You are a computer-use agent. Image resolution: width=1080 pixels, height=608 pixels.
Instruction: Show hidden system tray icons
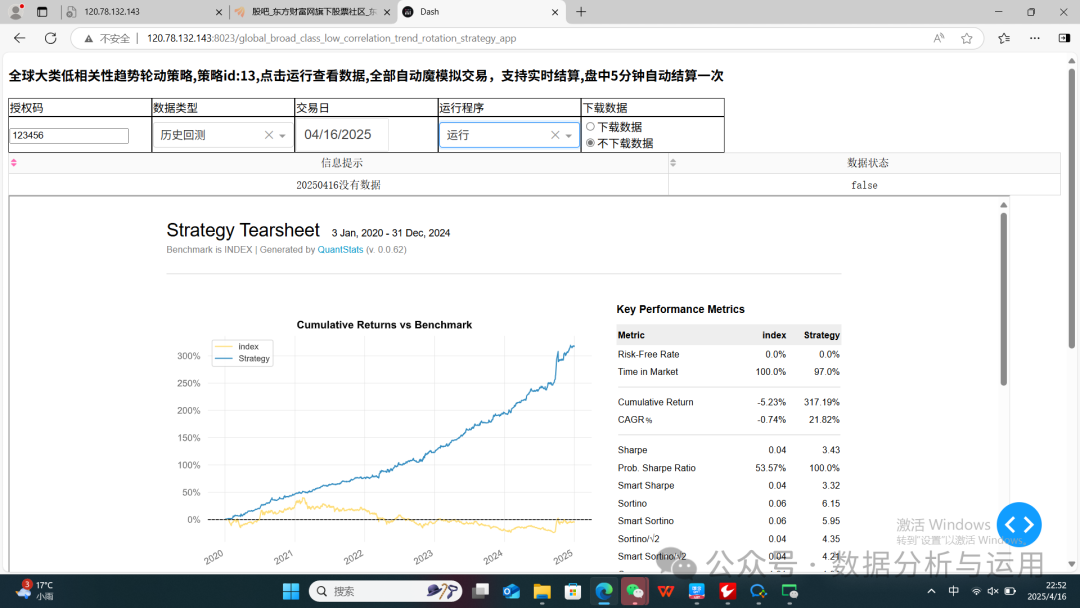(x=931, y=591)
